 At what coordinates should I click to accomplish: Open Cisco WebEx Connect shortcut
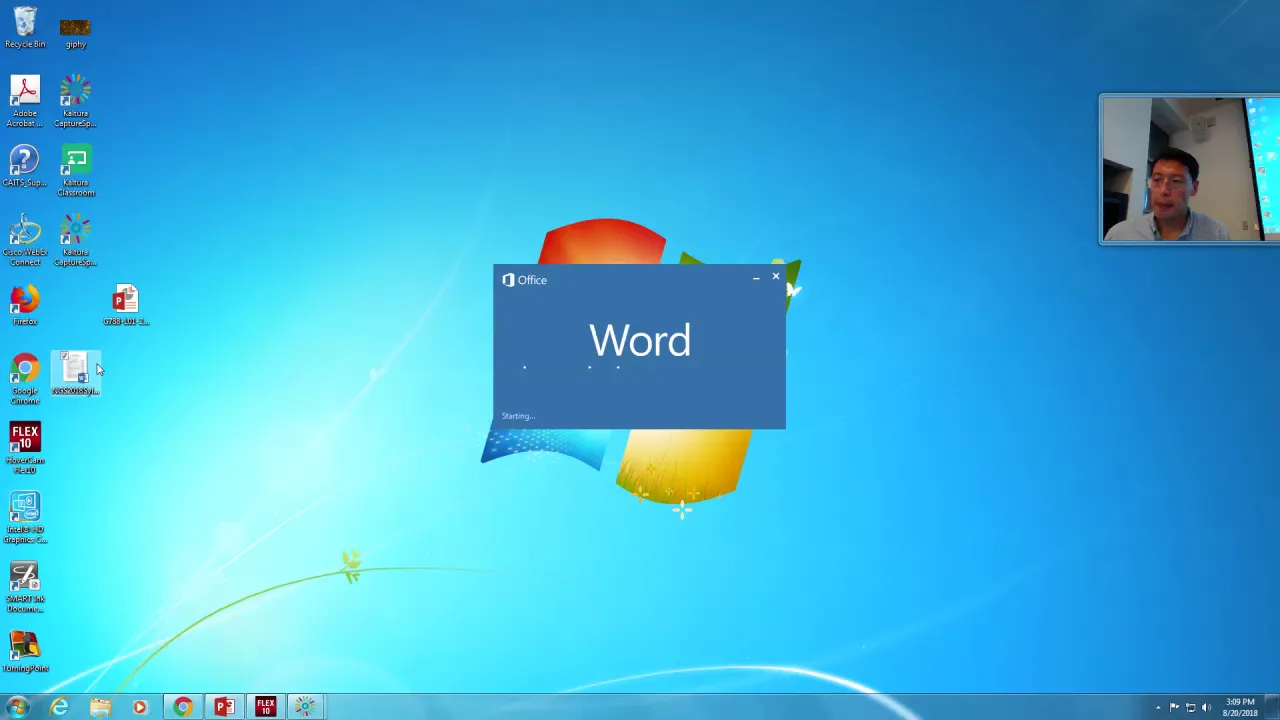click(25, 240)
